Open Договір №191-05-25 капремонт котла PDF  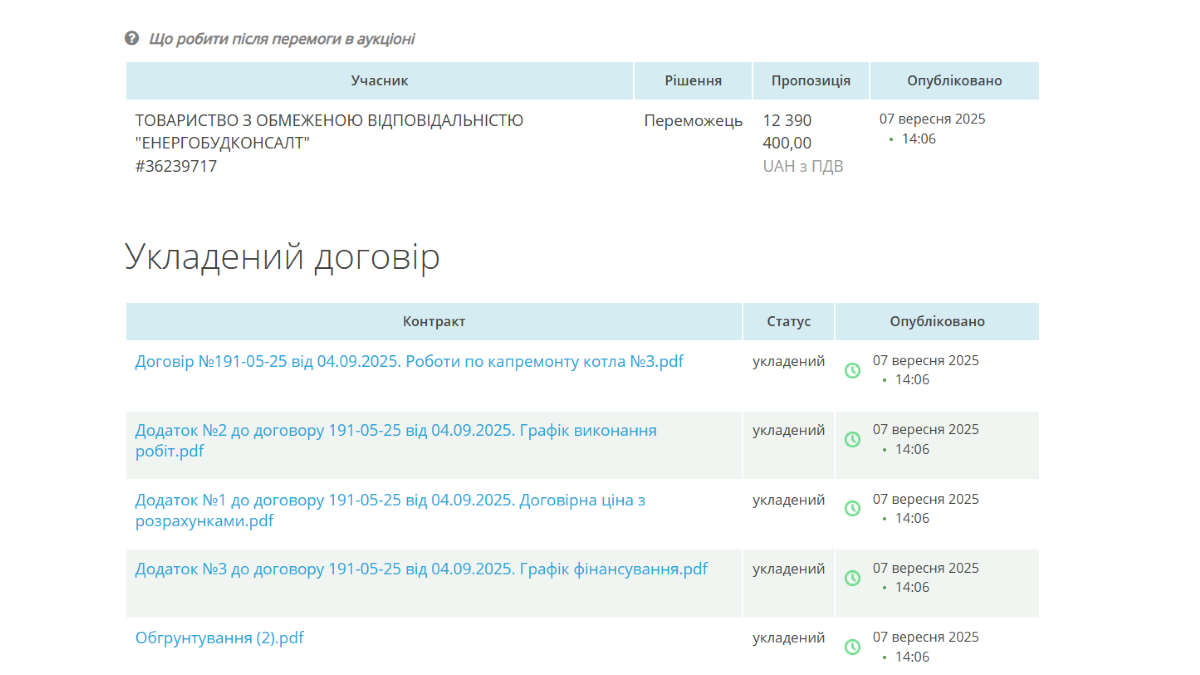click(x=409, y=361)
